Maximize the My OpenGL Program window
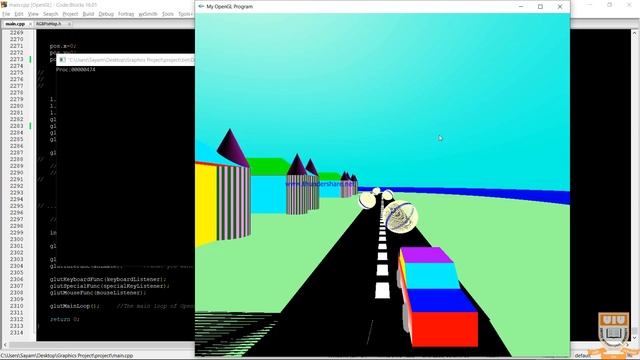This screenshot has height=360, width=640. click(540, 7)
